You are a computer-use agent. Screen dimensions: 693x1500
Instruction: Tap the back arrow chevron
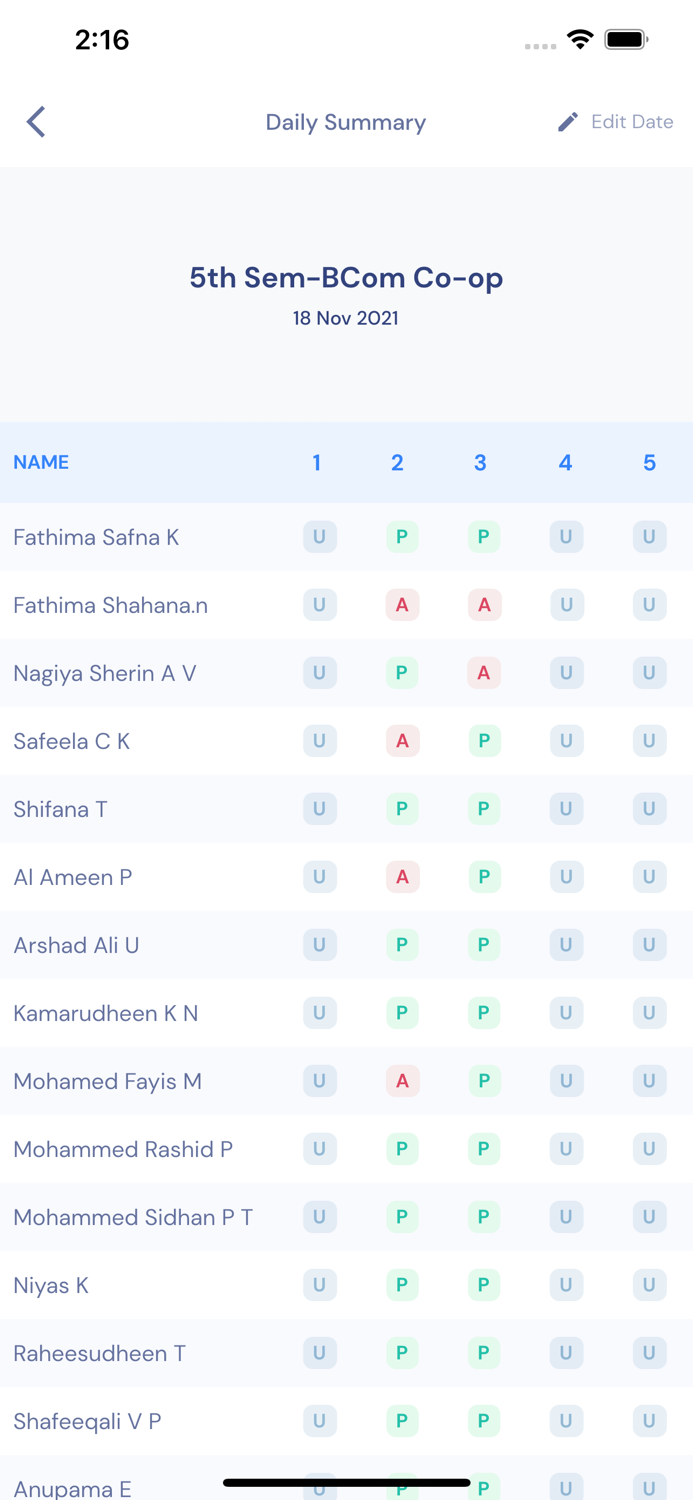(35, 121)
